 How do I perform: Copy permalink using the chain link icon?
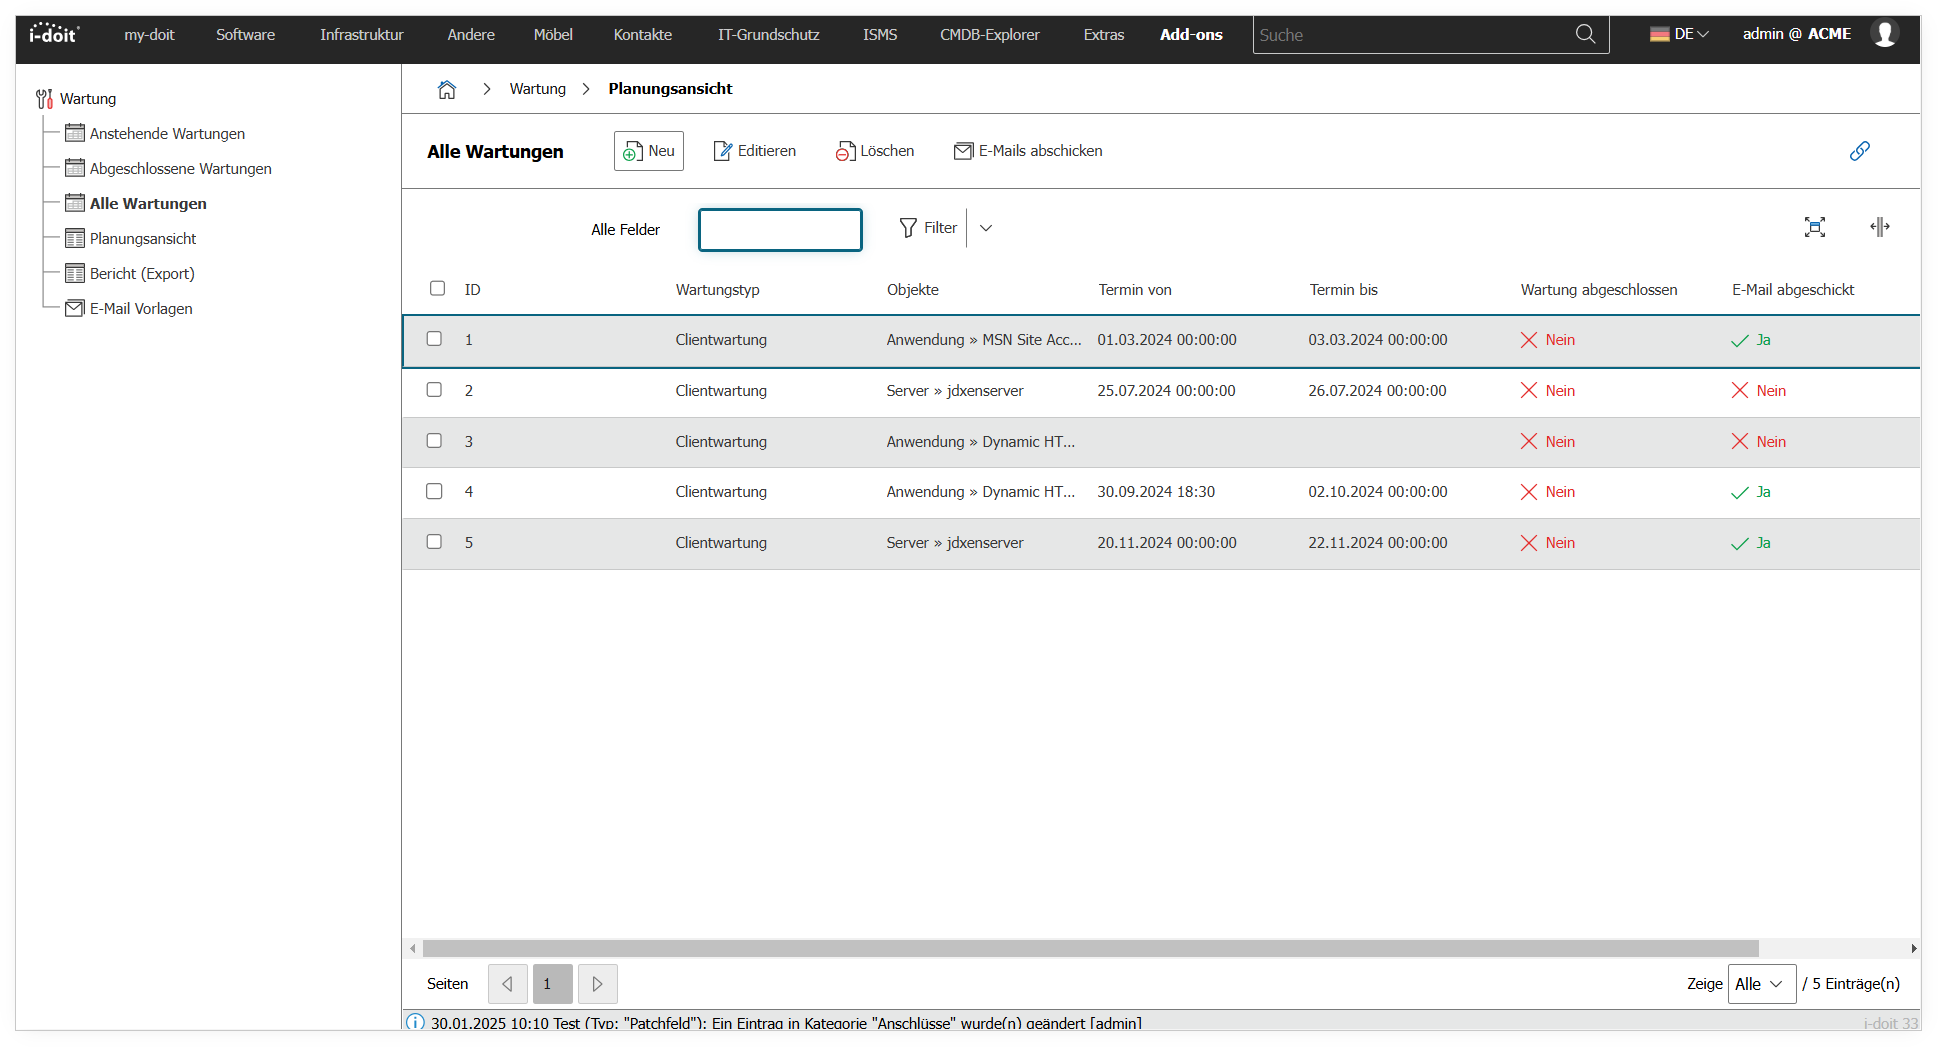pos(1859,151)
